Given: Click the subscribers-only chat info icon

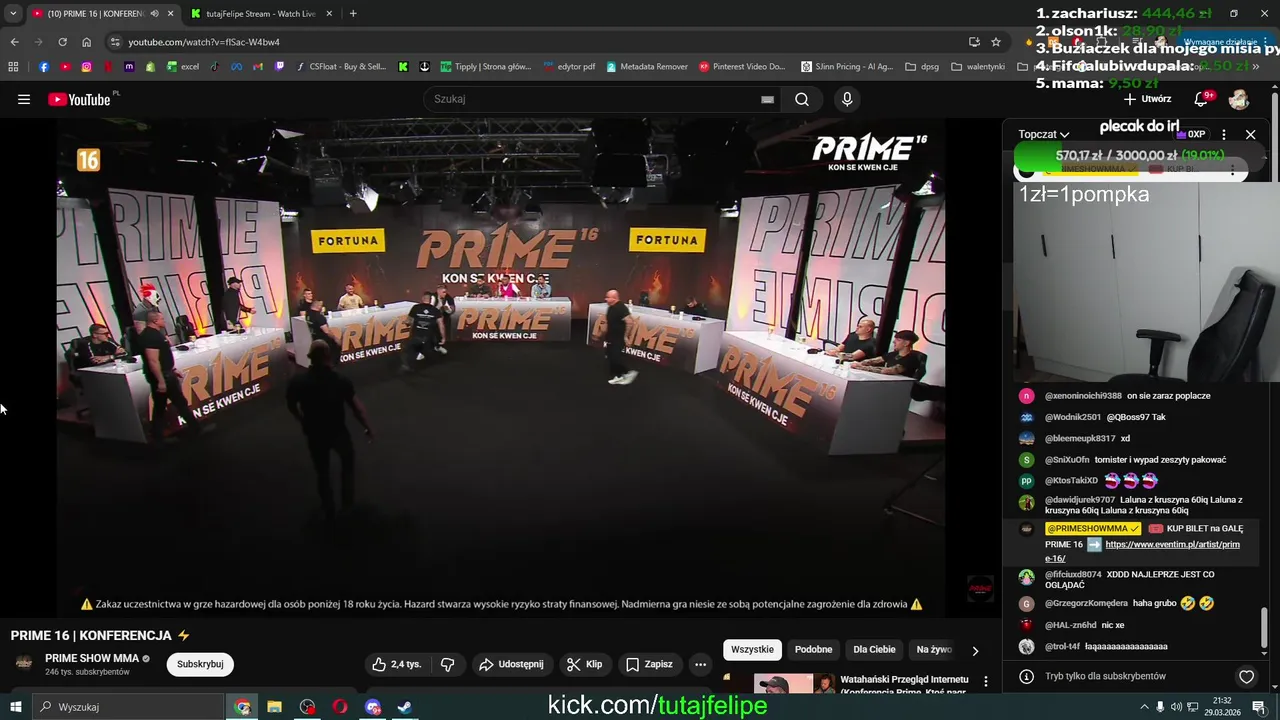Looking at the screenshot, I should (x=1026, y=677).
